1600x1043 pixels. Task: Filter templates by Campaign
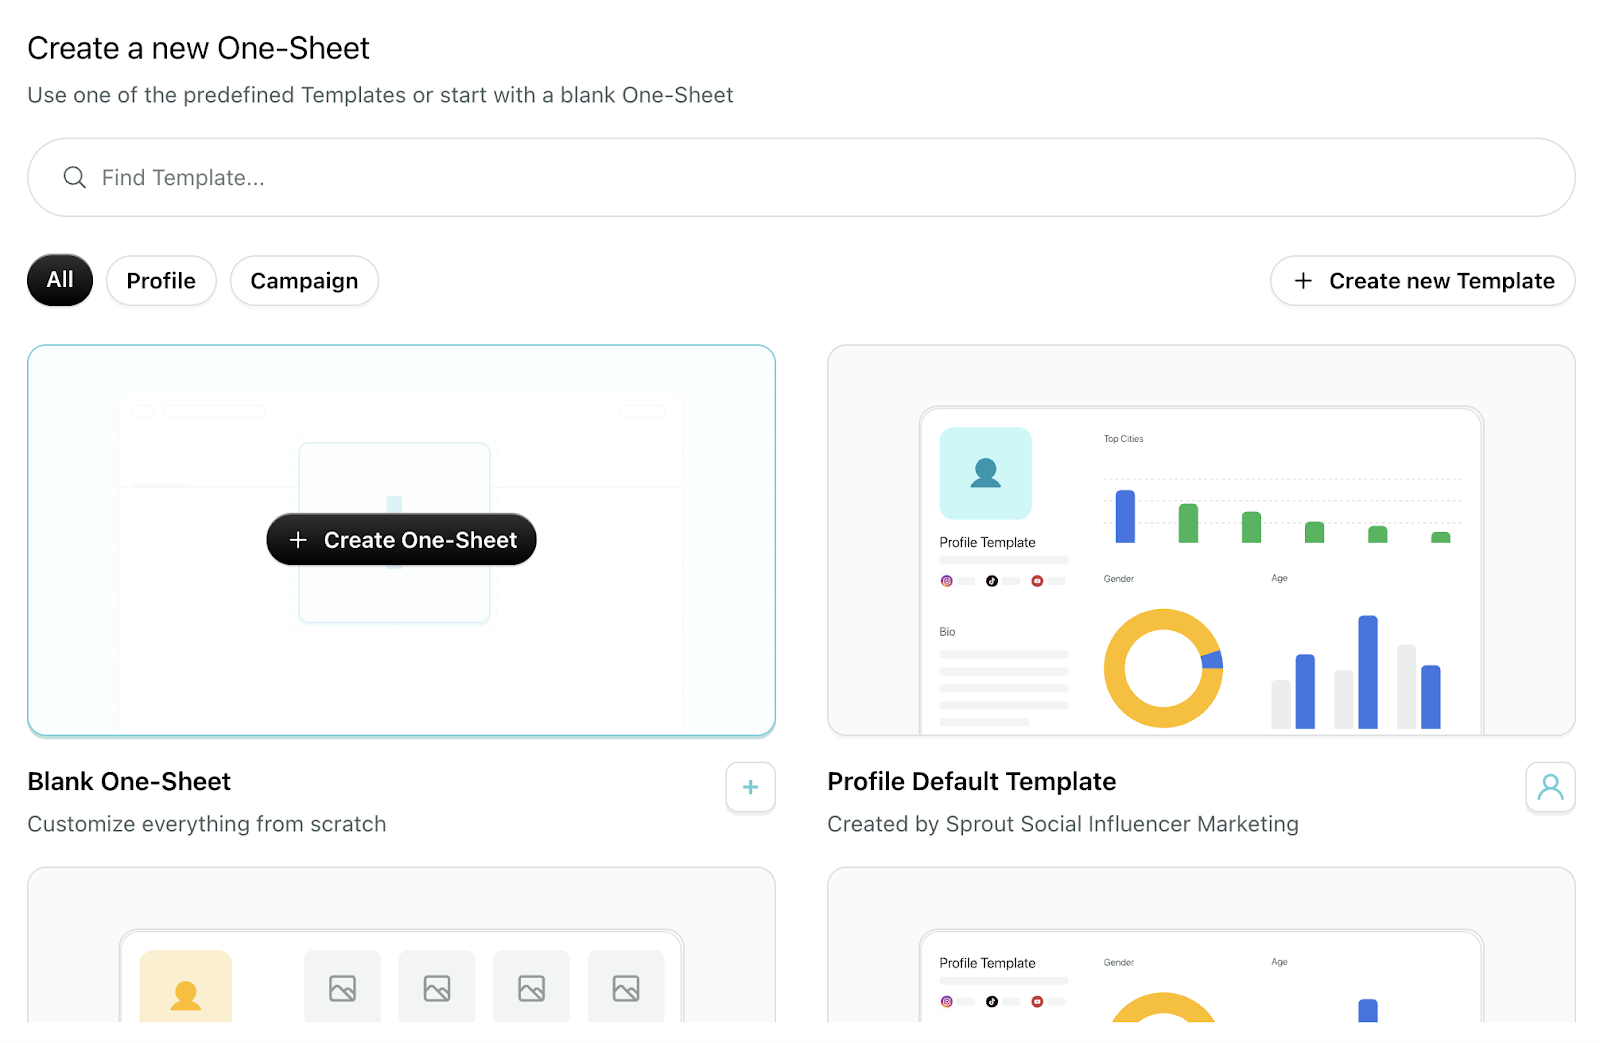304,281
